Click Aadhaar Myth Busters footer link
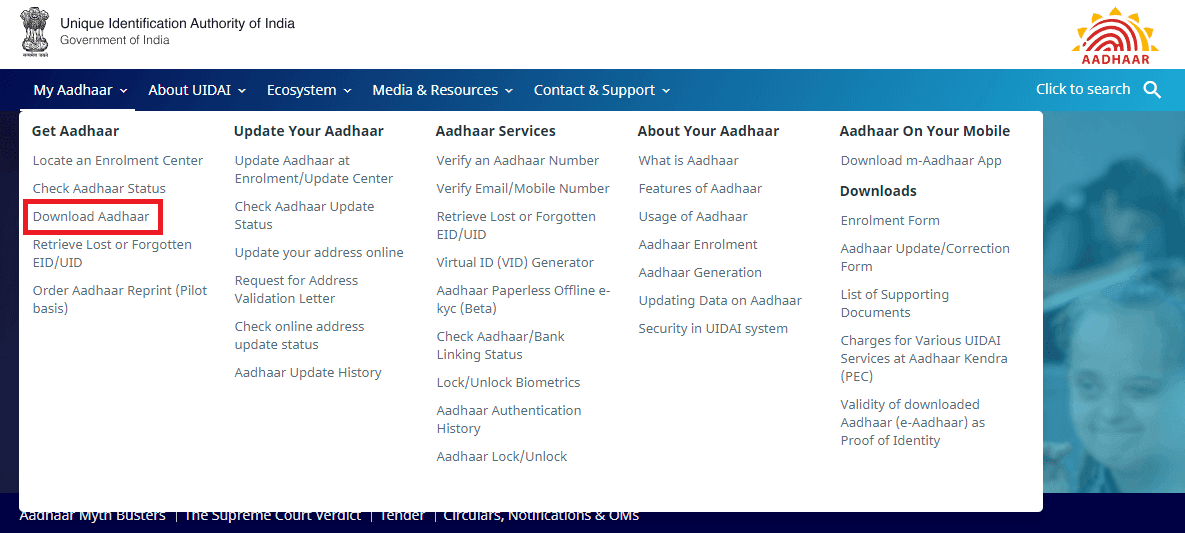The height and width of the screenshot is (533, 1185). (92, 516)
